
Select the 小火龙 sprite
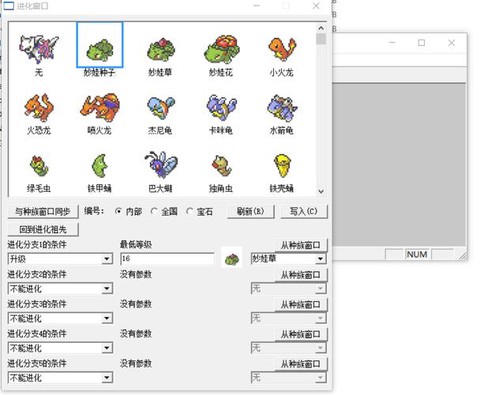282,49
